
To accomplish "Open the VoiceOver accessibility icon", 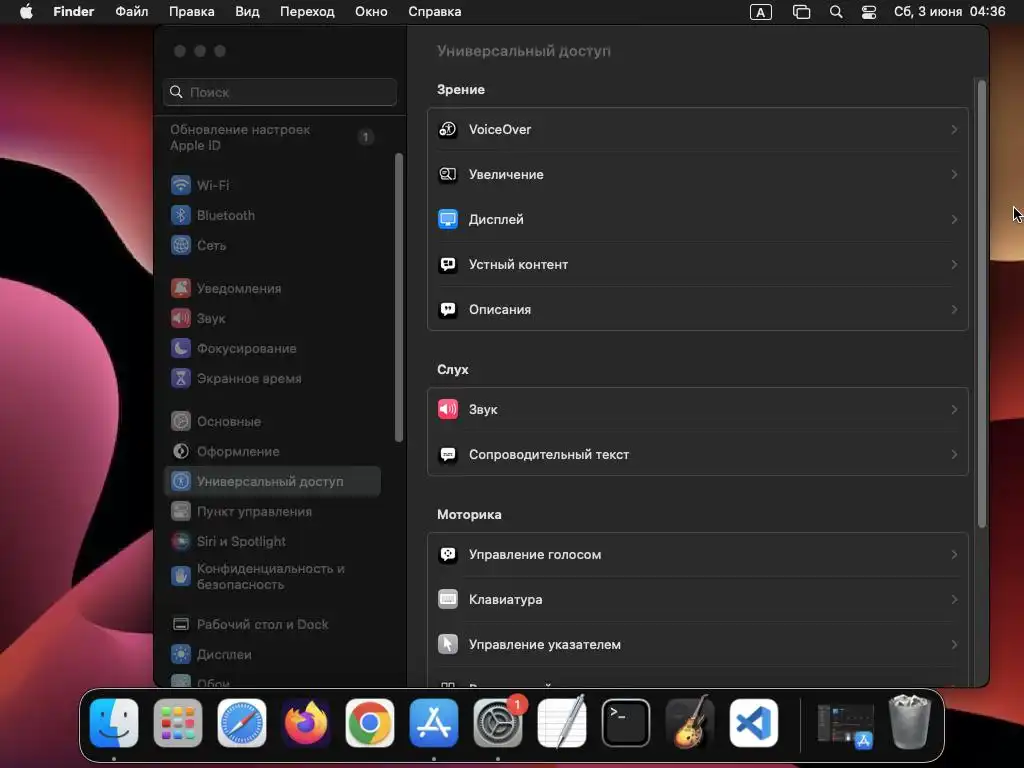I will 447,129.
